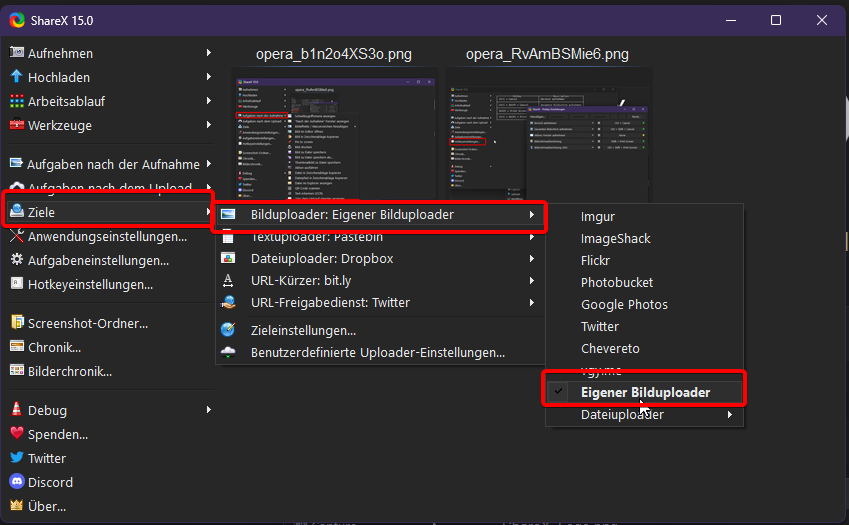
Task: Click the Twitter bird icon in sidebar
Action: pyautogui.click(x=17, y=458)
